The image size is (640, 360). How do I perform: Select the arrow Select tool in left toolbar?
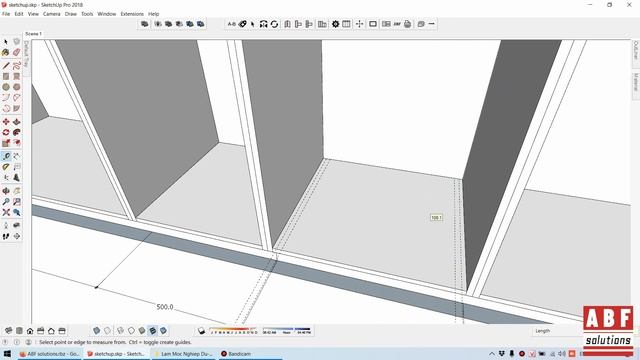(6, 42)
